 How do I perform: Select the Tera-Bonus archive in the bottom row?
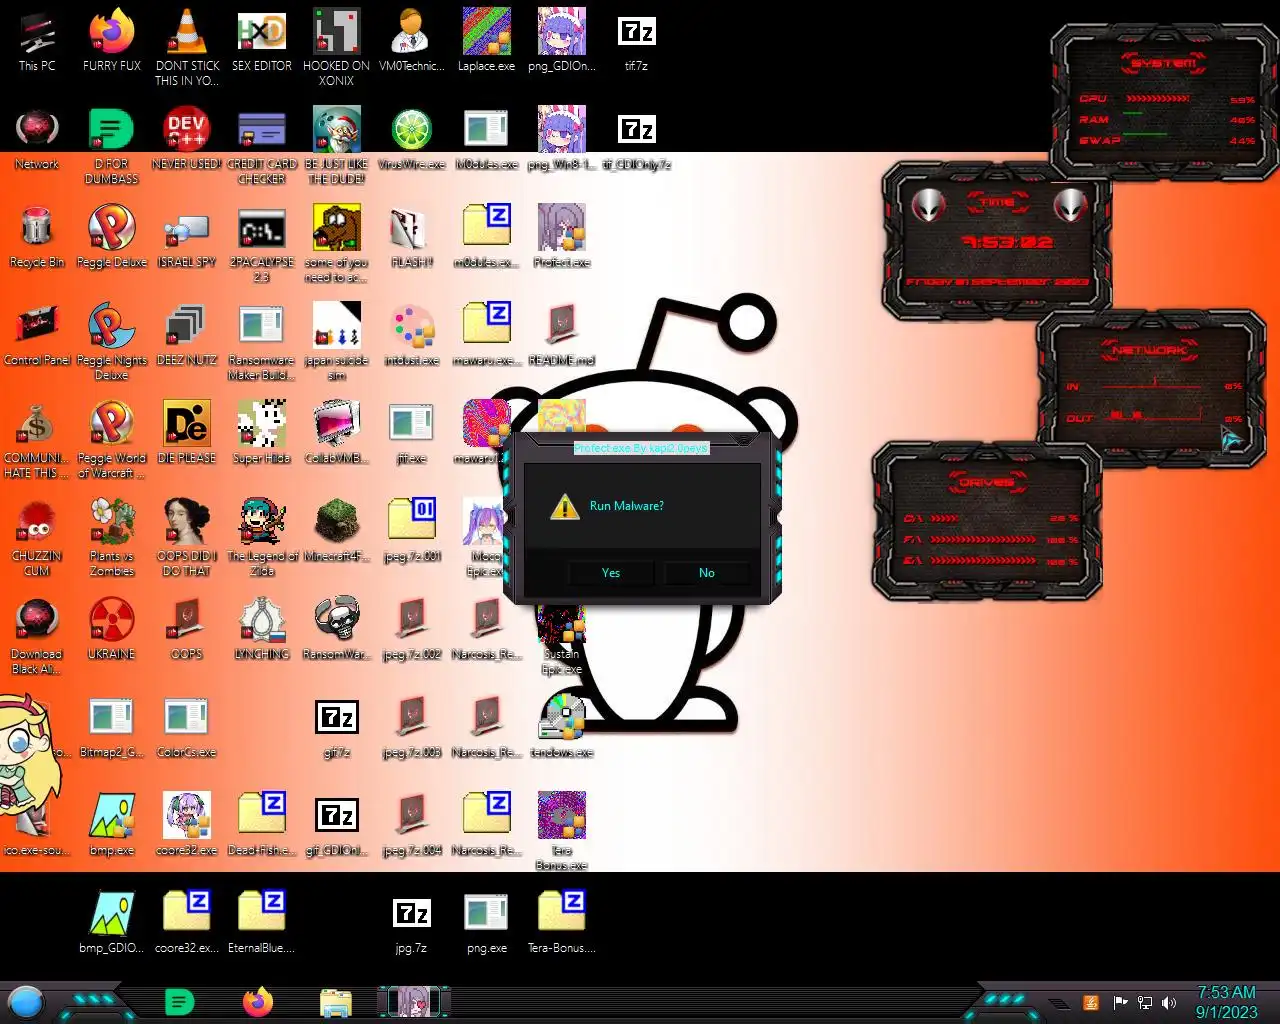point(561,921)
